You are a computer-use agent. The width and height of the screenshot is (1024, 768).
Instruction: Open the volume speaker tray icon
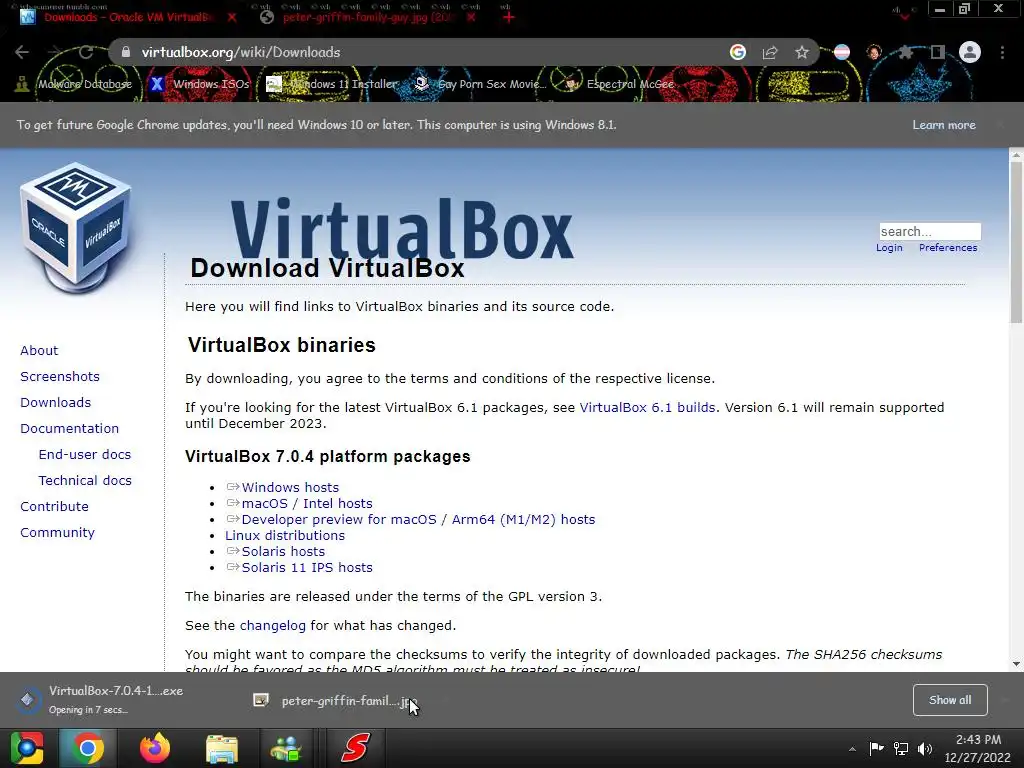[x=925, y=748]
